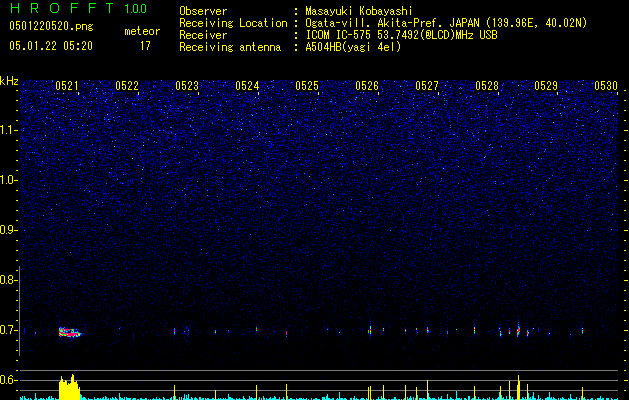Click the 1.0 kHz axis label
This screenshot has height=400, width=629.
pos(8,180)
